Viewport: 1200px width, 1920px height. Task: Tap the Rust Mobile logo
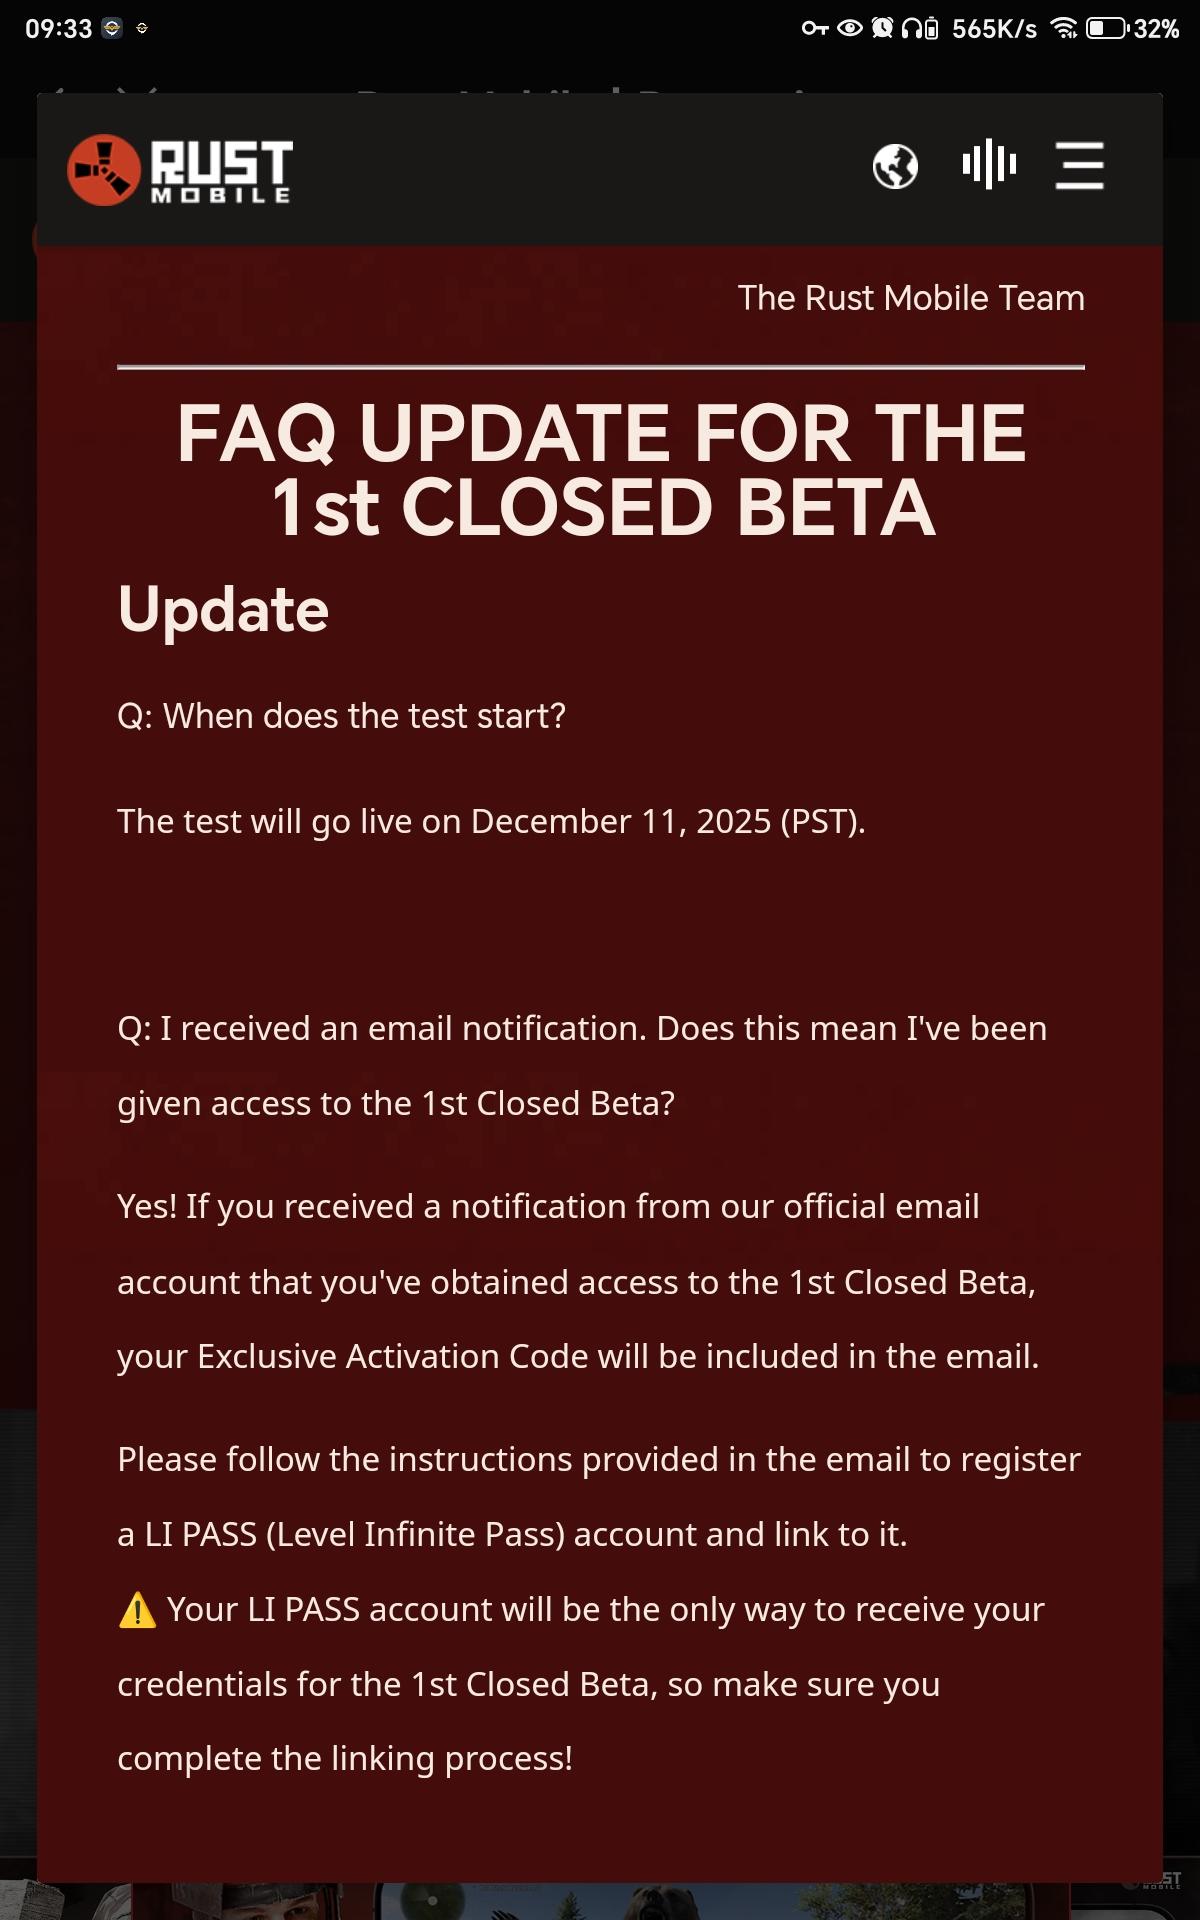[180, 170]
